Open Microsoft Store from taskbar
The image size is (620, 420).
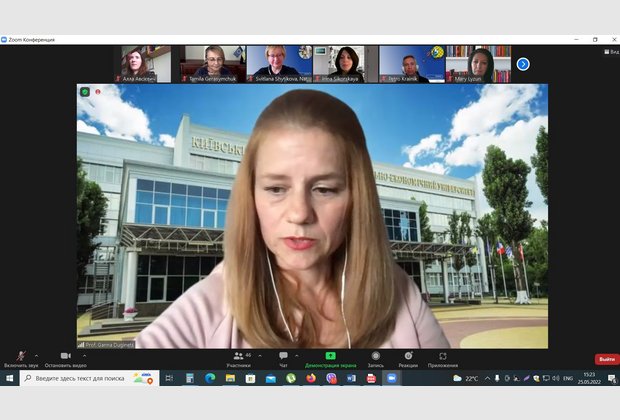point(250,378)
